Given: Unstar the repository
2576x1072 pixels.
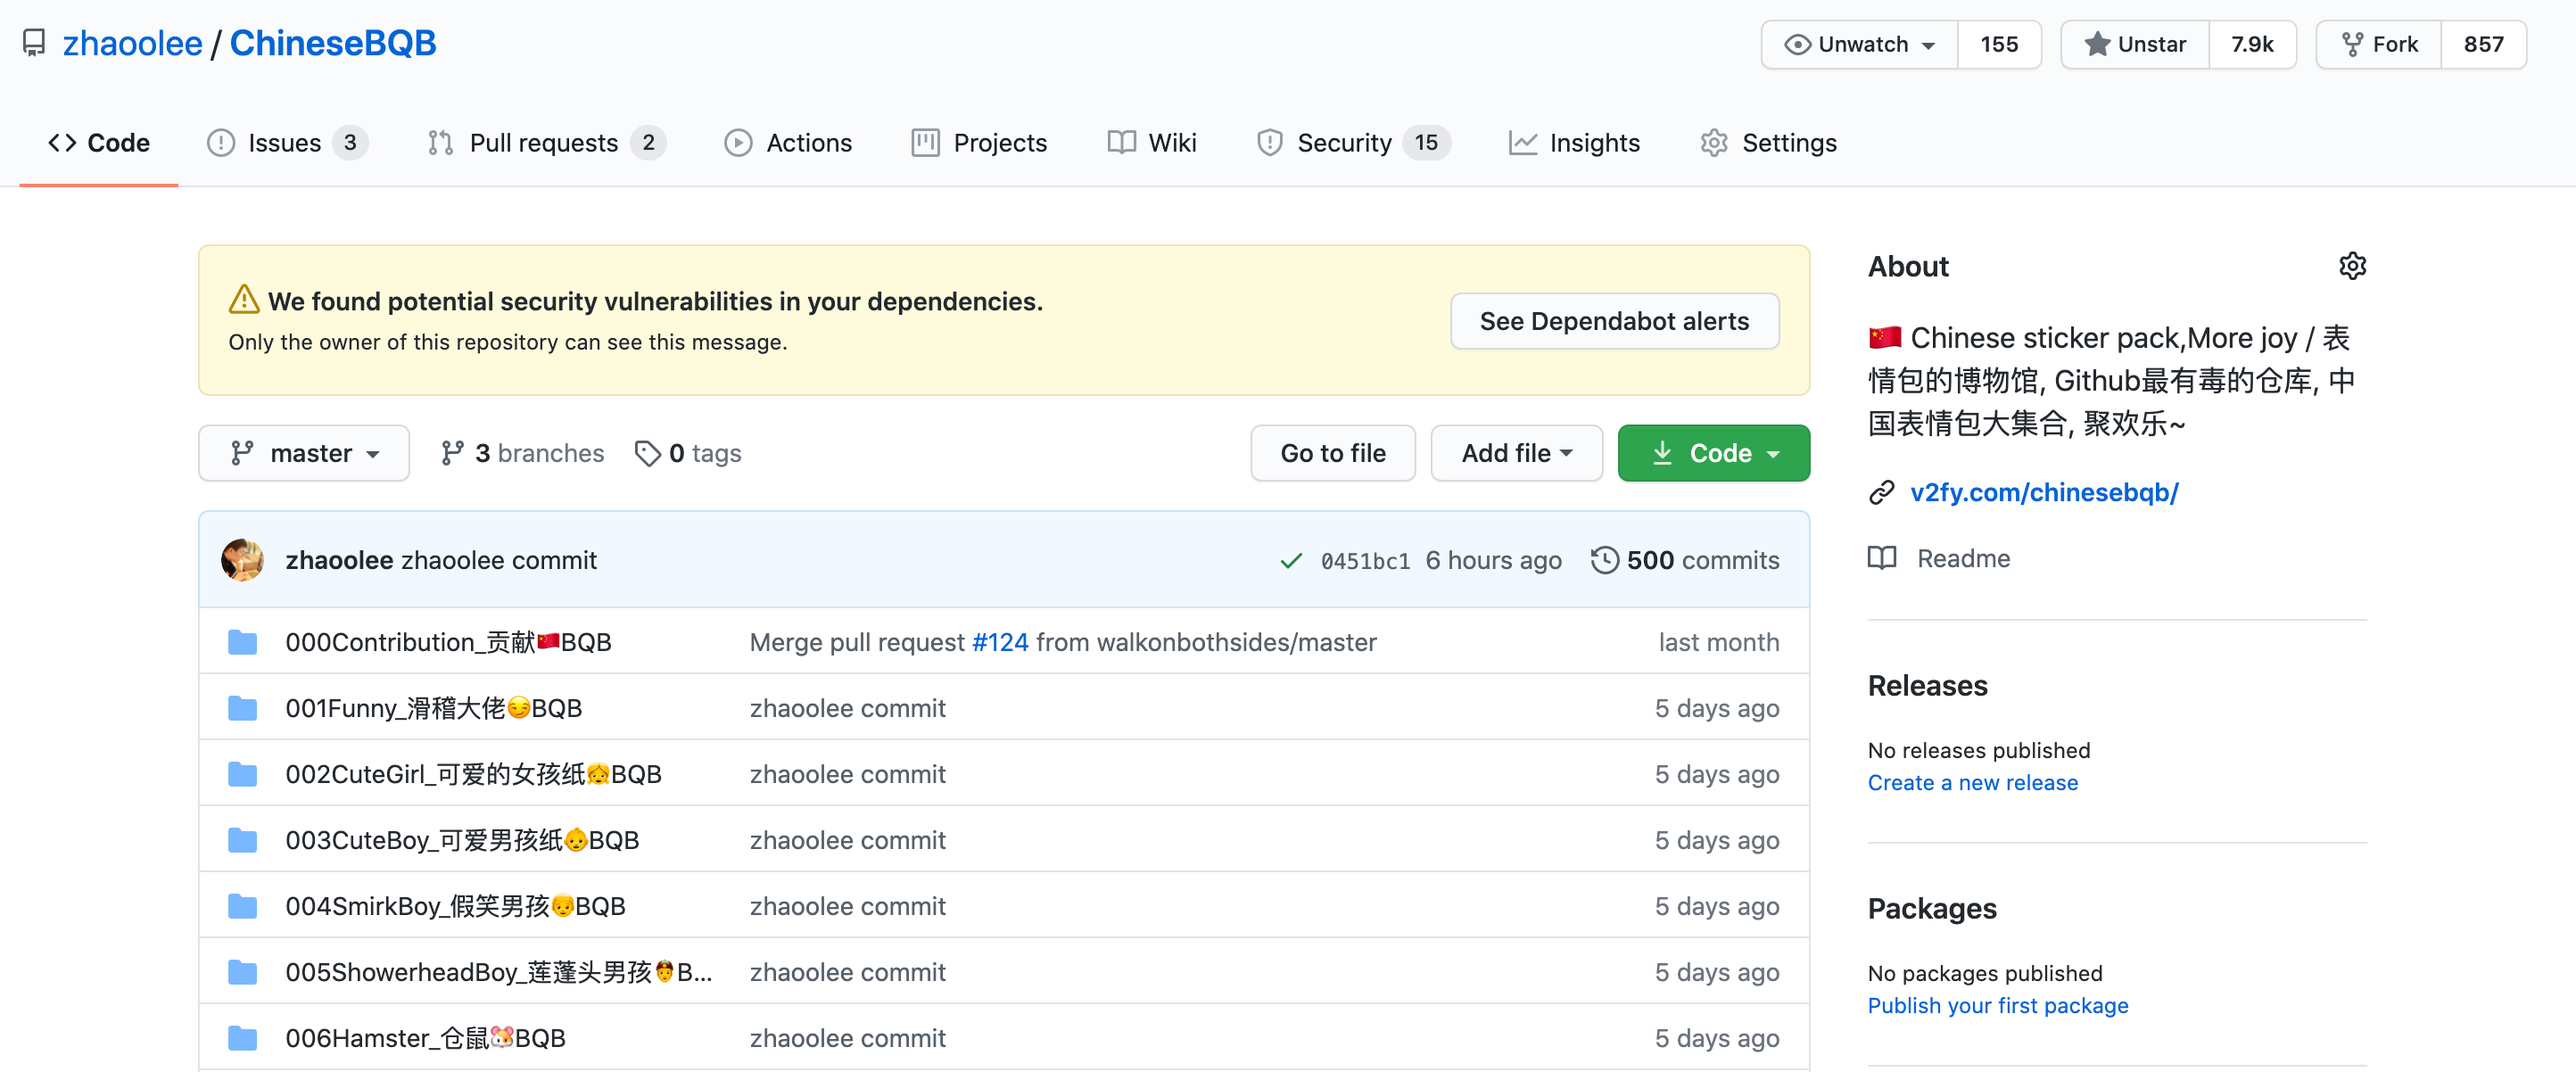Looking at the screenshot, I should [2135, 44].
